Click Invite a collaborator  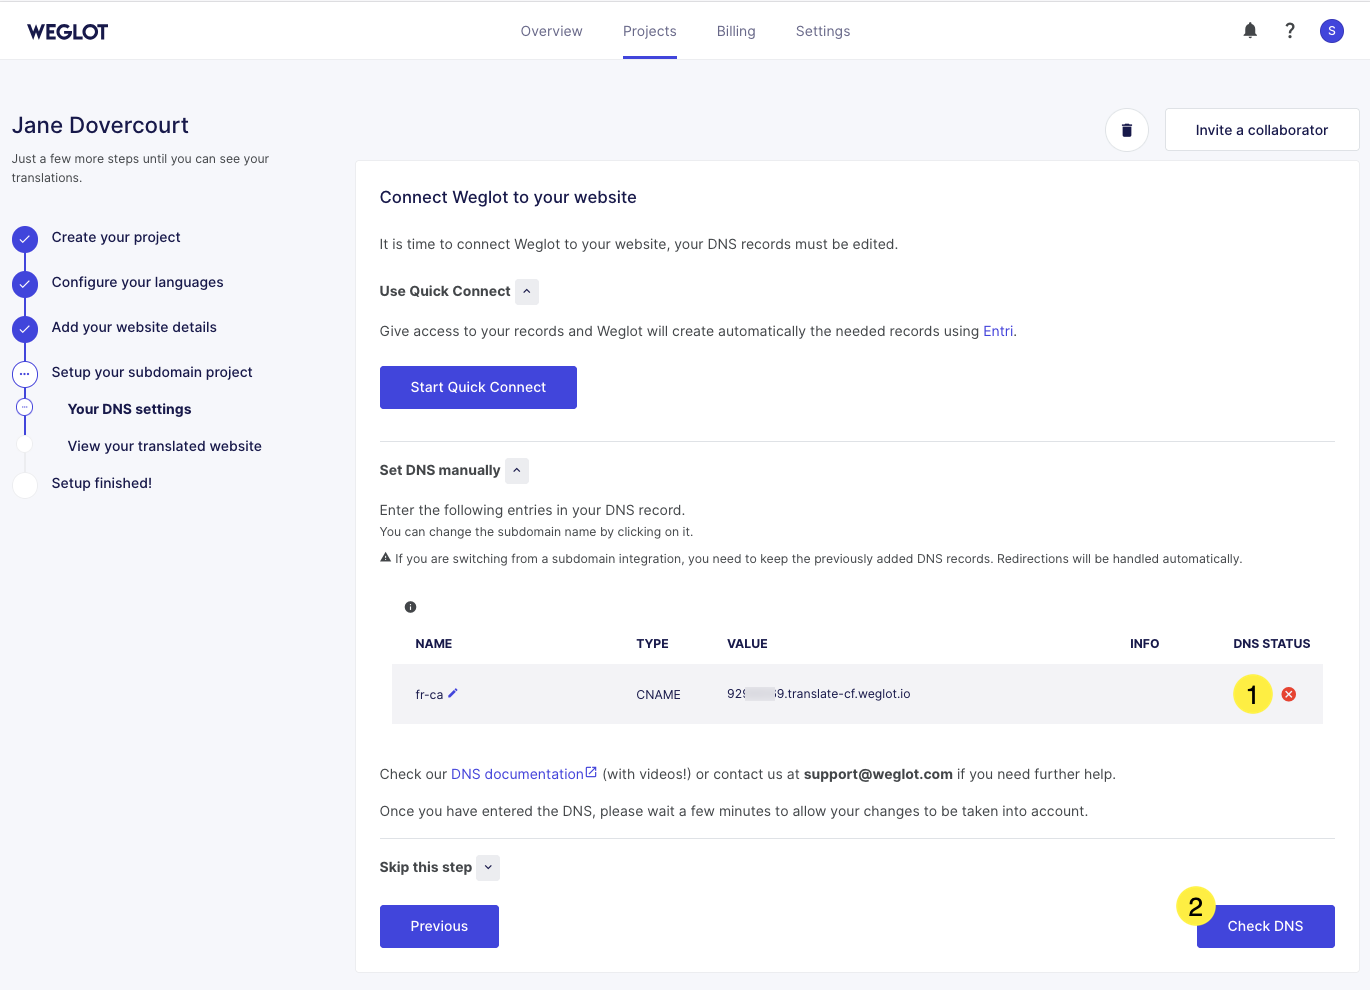(x=1262, y=130)
